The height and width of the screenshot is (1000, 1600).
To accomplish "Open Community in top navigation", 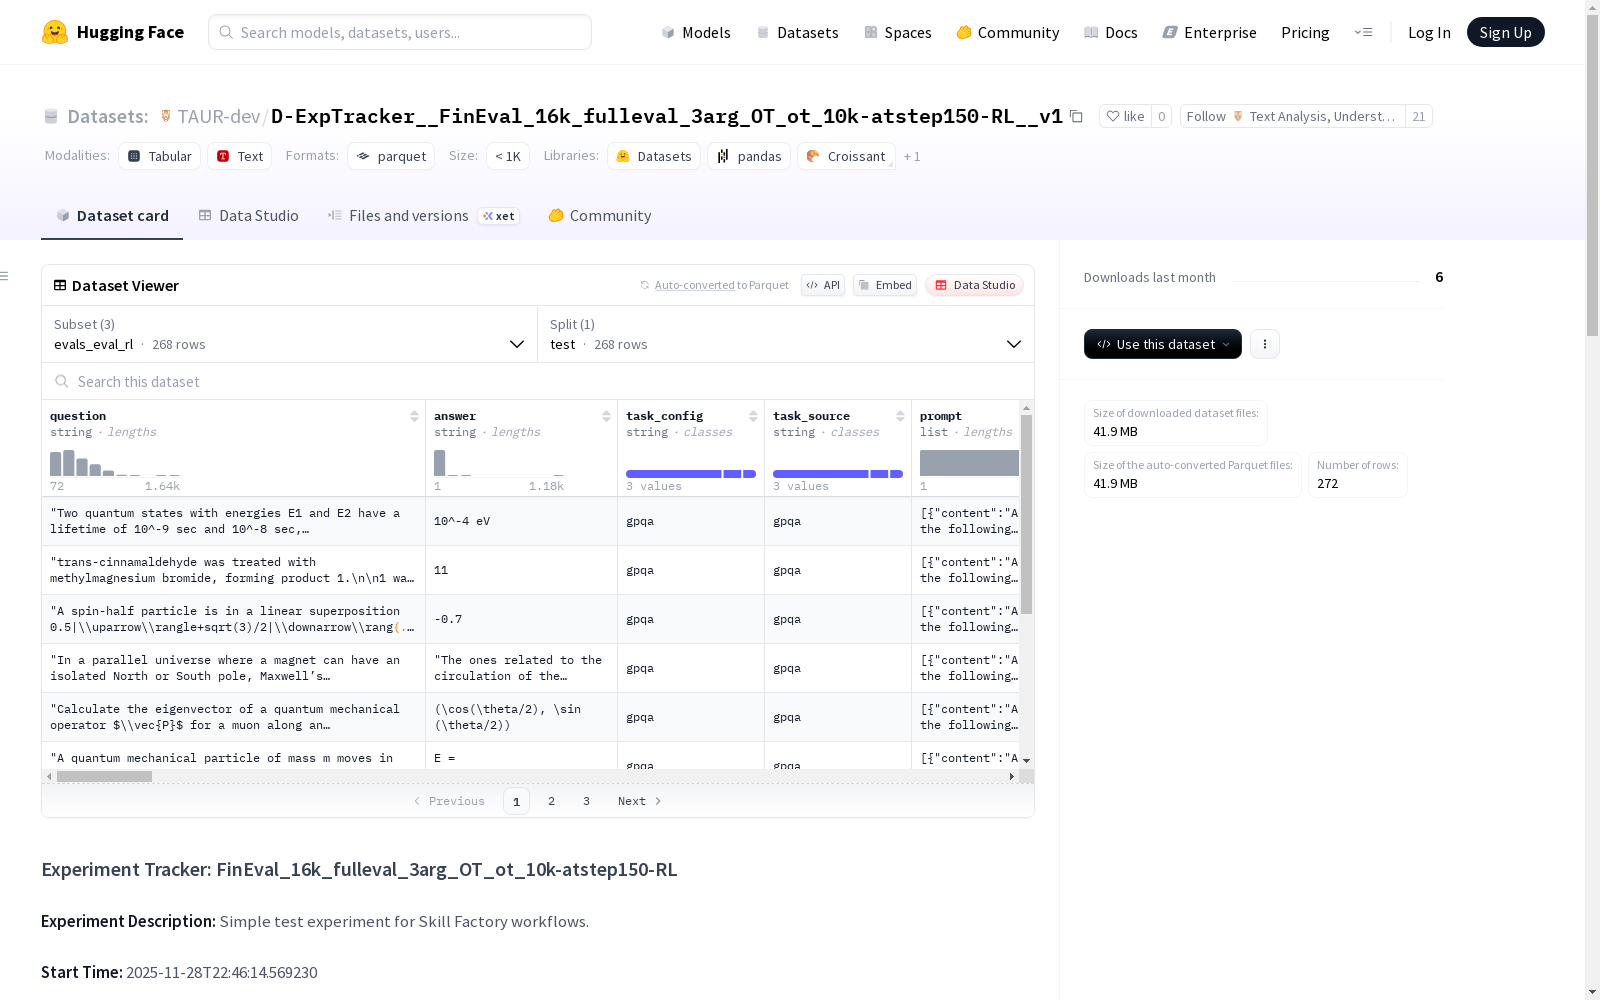I will pos(1007,32).
